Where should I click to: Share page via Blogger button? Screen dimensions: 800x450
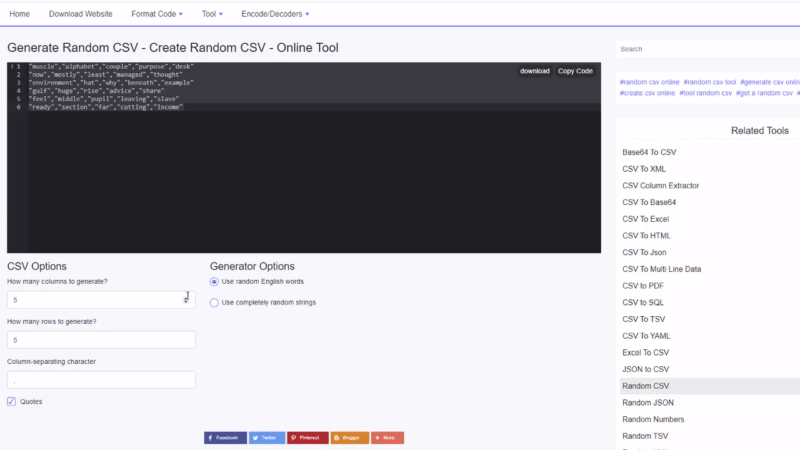pyautogui.click(x=350, y=438)
